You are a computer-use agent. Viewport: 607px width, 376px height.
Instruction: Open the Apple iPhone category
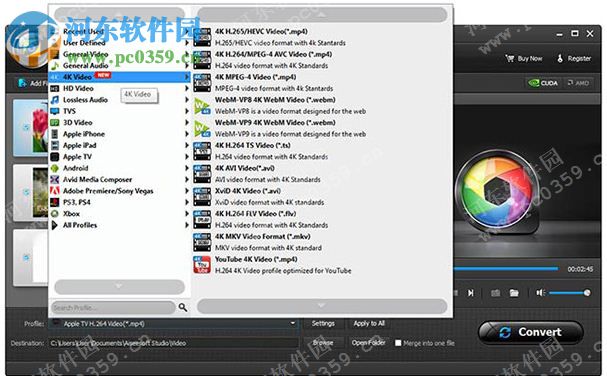coord(120,134)
